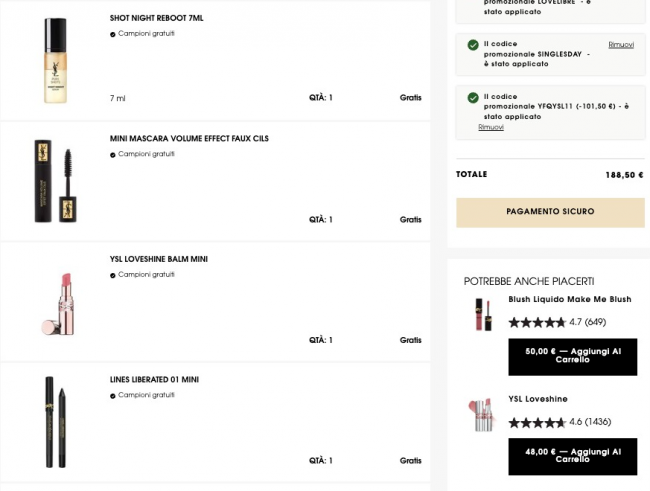Click bullet icon under Mini Mascara title
This screenshot has height=491, width=650.
[113, 154]
